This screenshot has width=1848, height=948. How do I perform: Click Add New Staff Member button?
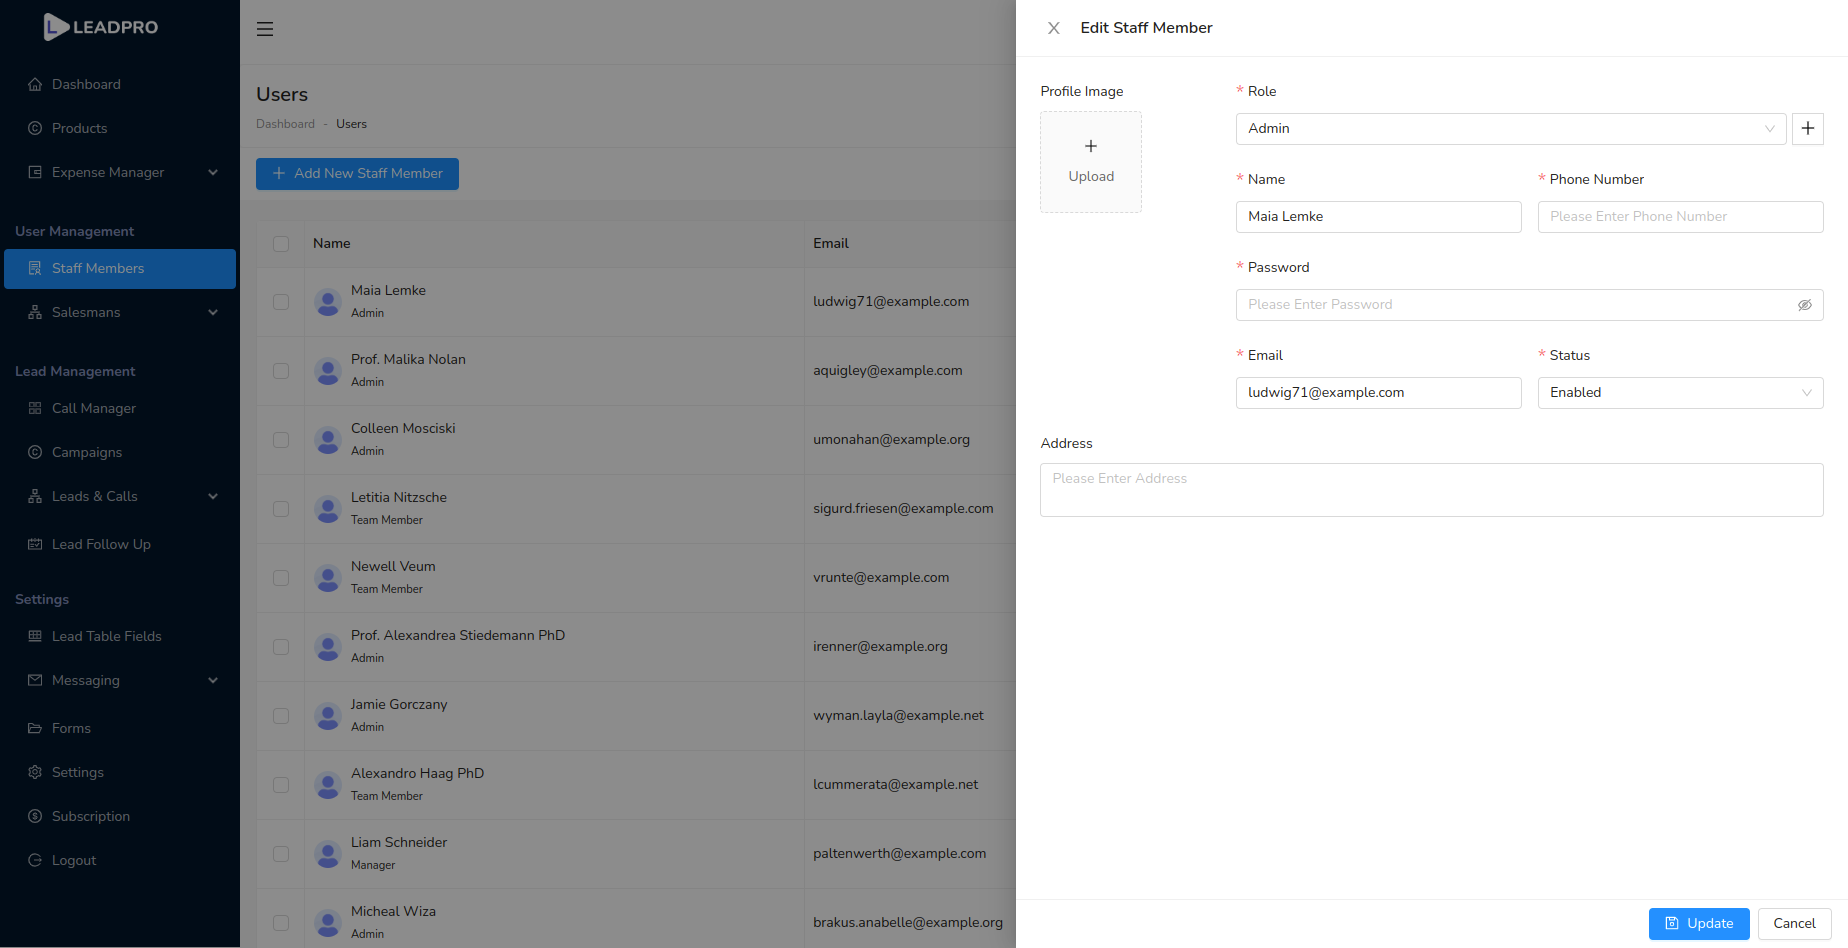(x=357, y=173)
